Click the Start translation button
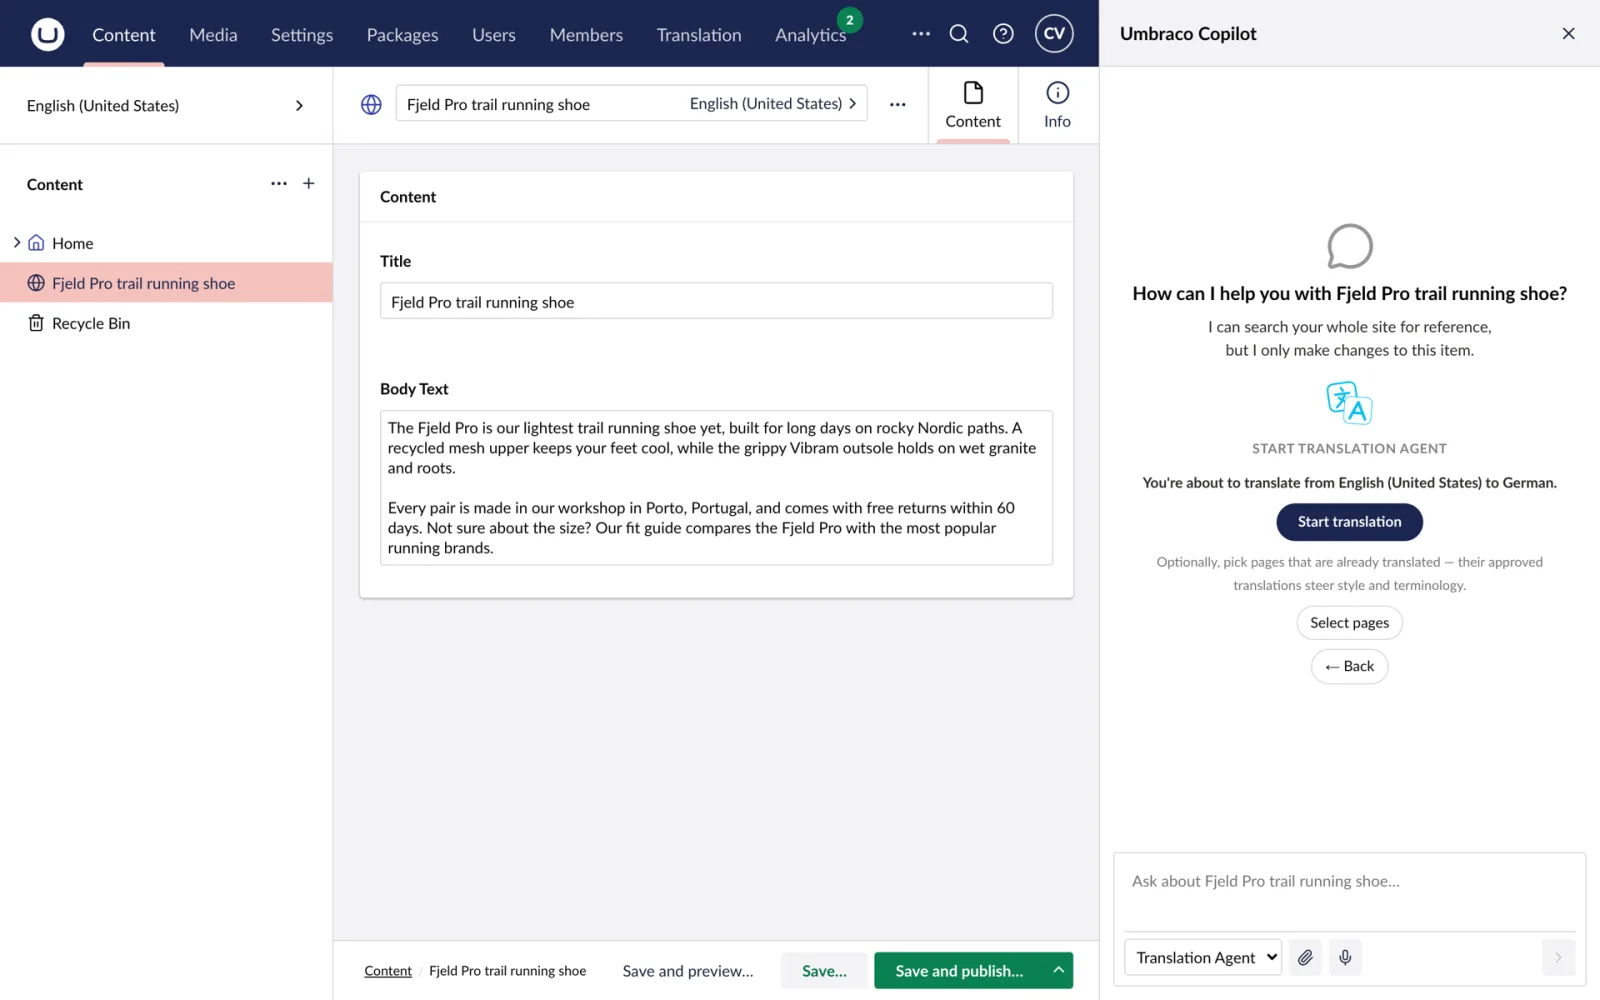Screen dimensions: 1600x1000 pos(1349,522)
